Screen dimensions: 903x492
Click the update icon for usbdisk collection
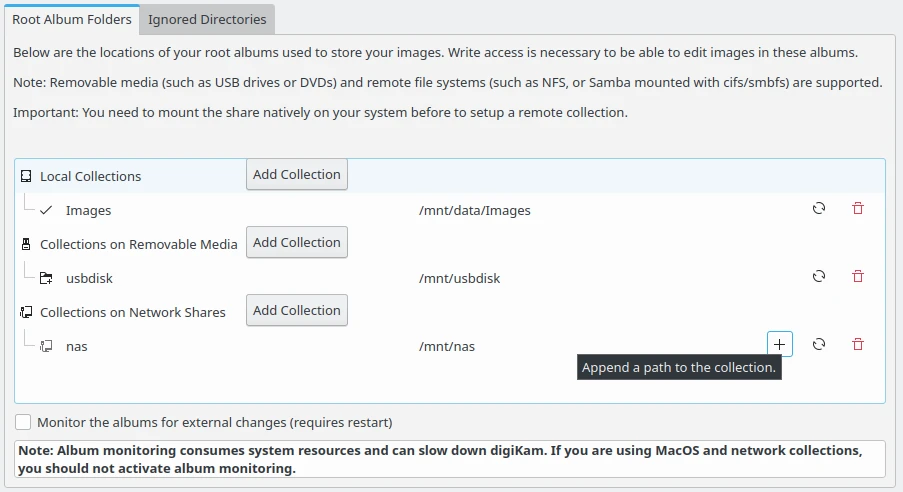pos(819,277)
